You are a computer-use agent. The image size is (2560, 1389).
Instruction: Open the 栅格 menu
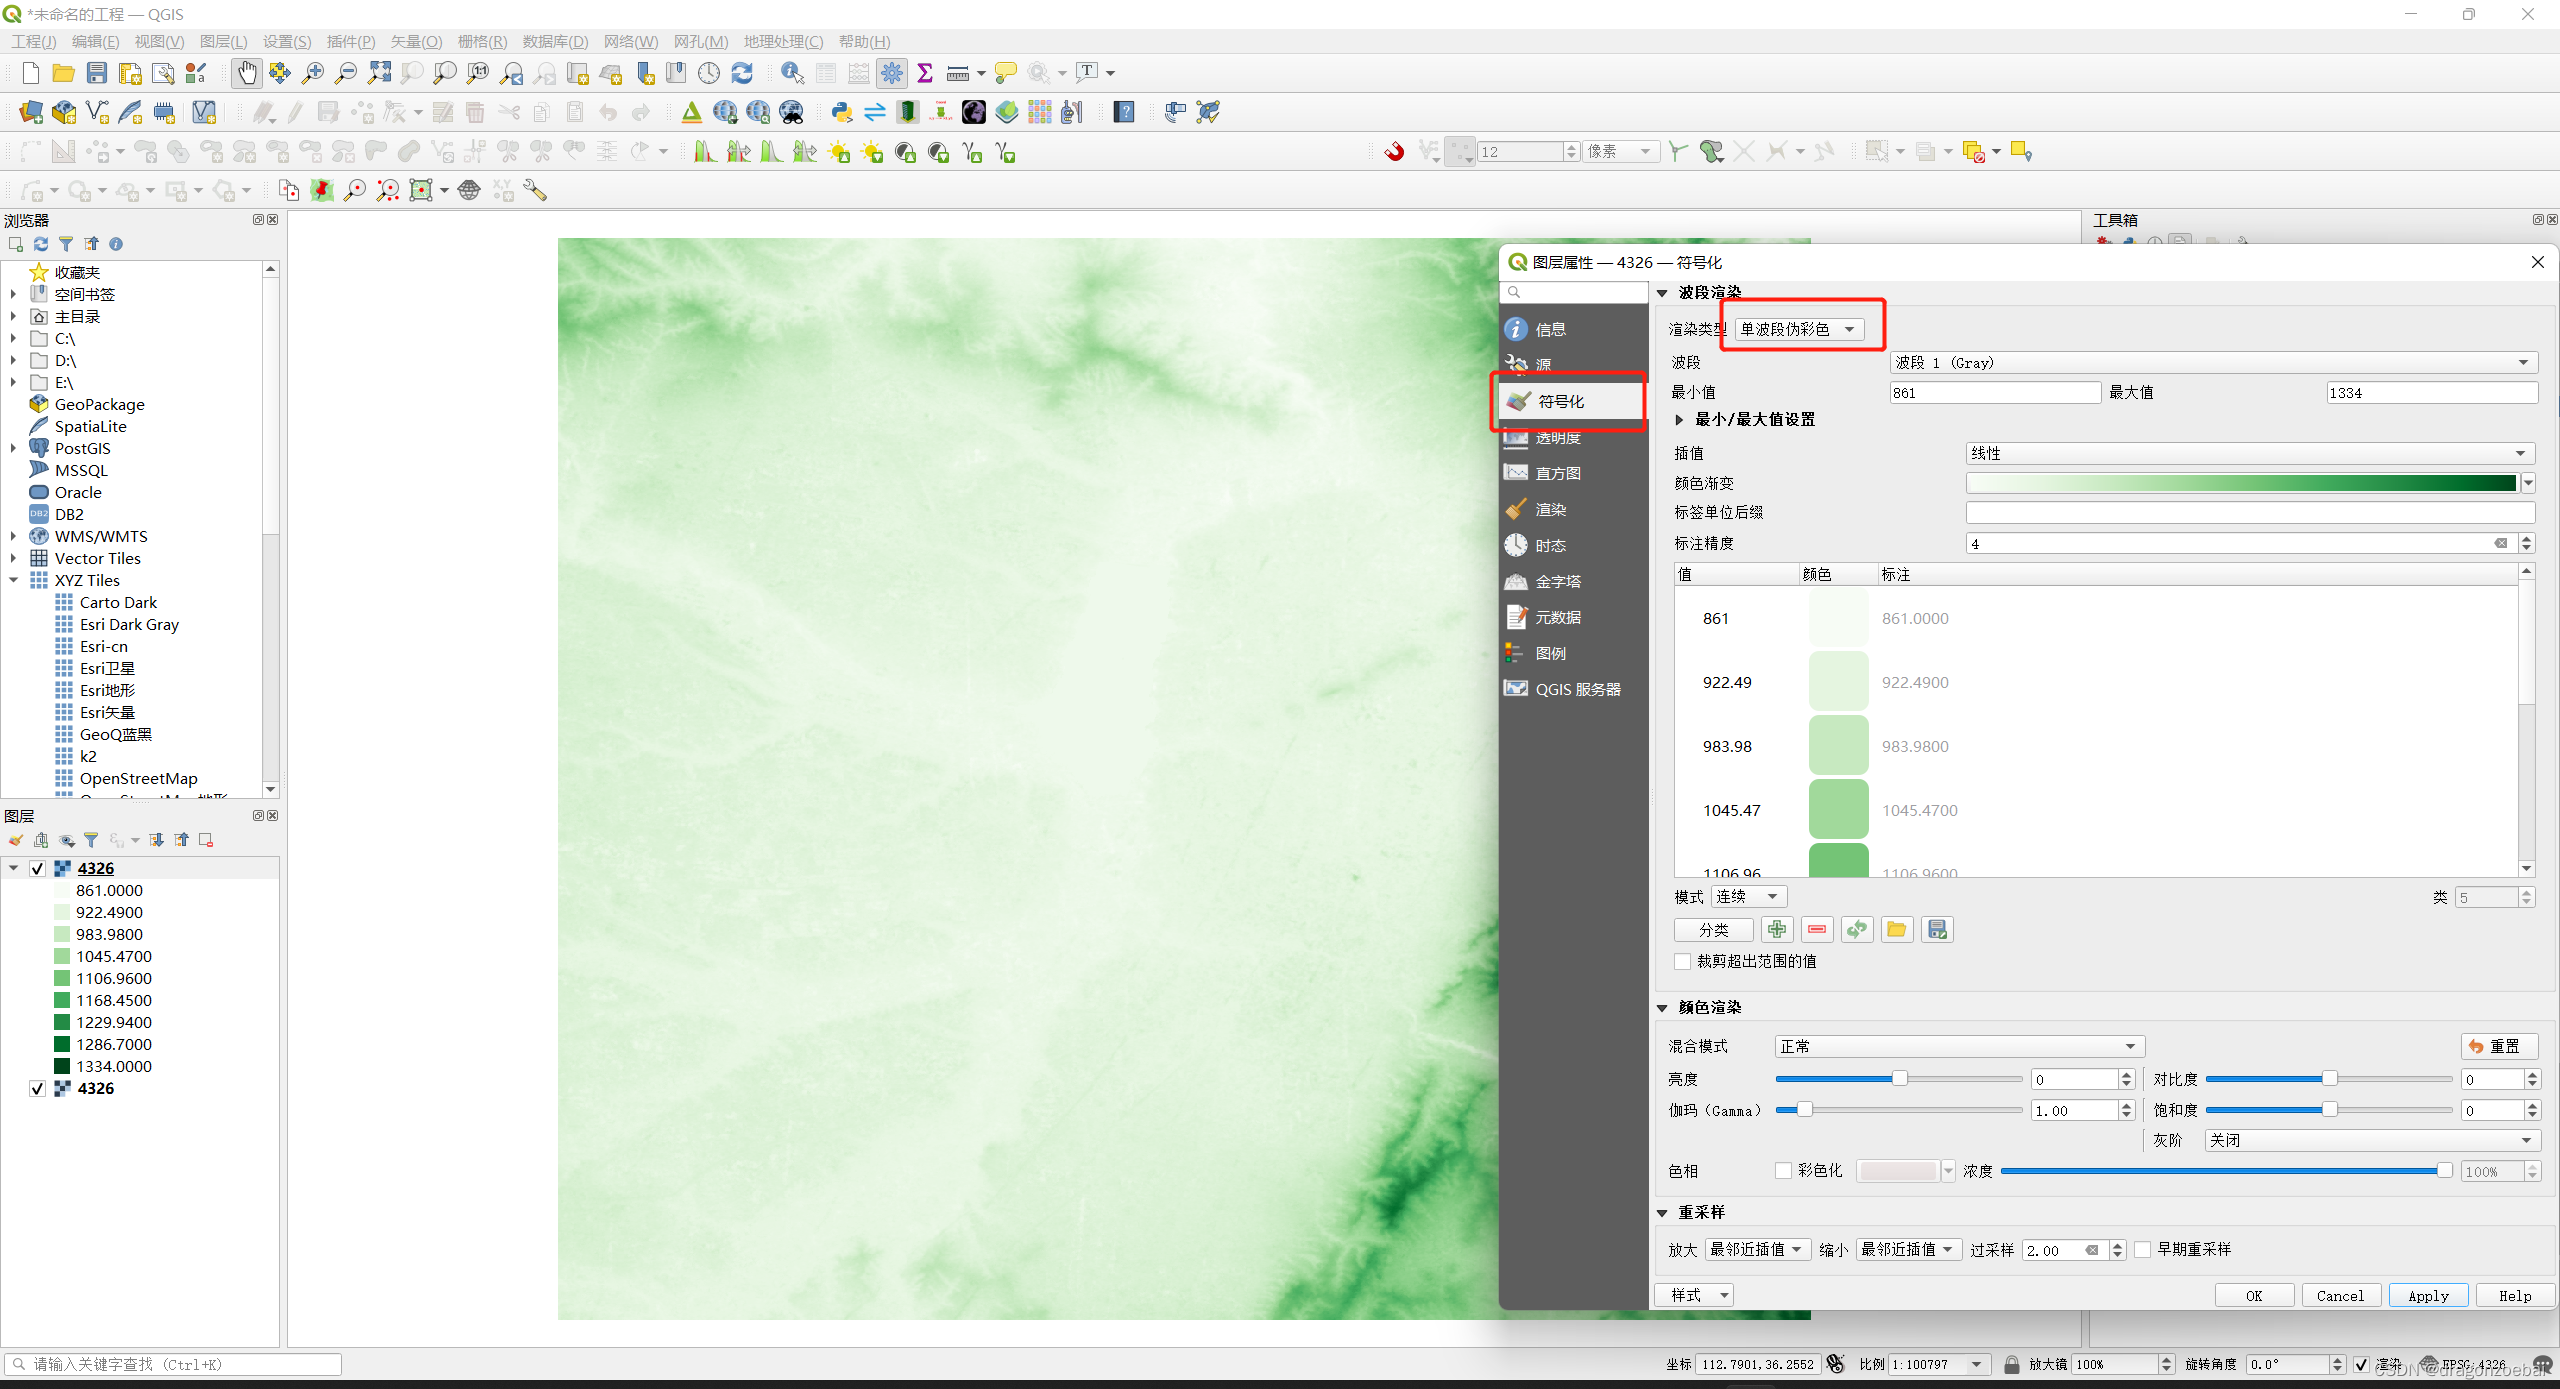(x=481, y=41)
